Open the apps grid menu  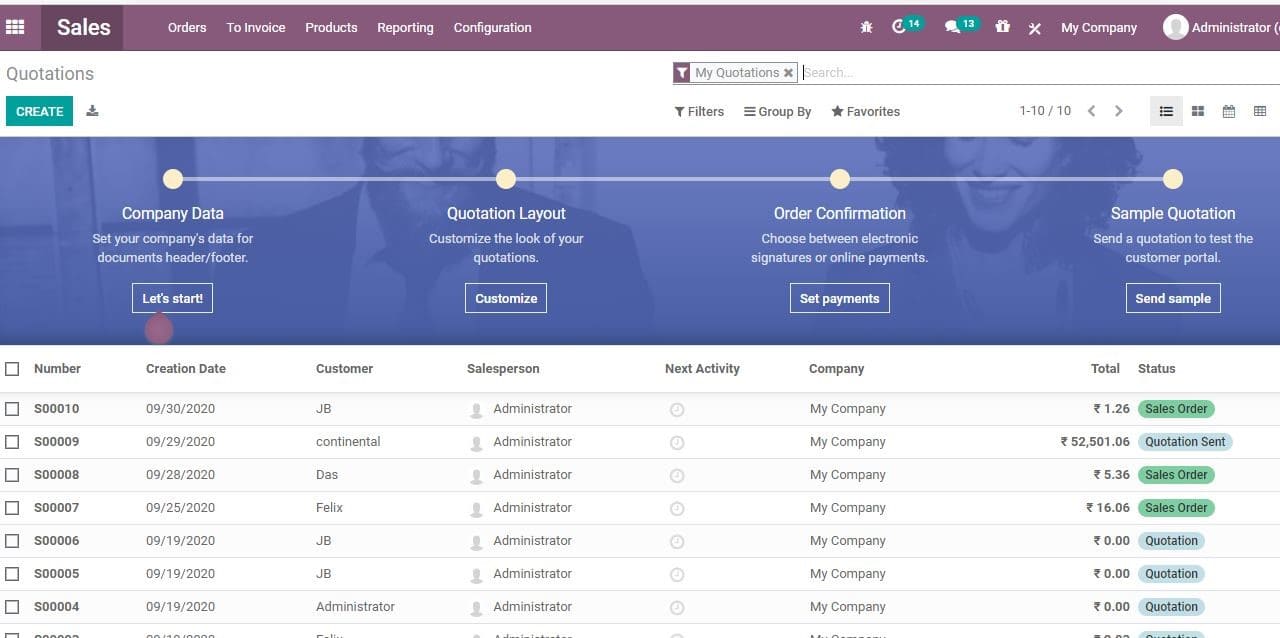tap(15, 27)
